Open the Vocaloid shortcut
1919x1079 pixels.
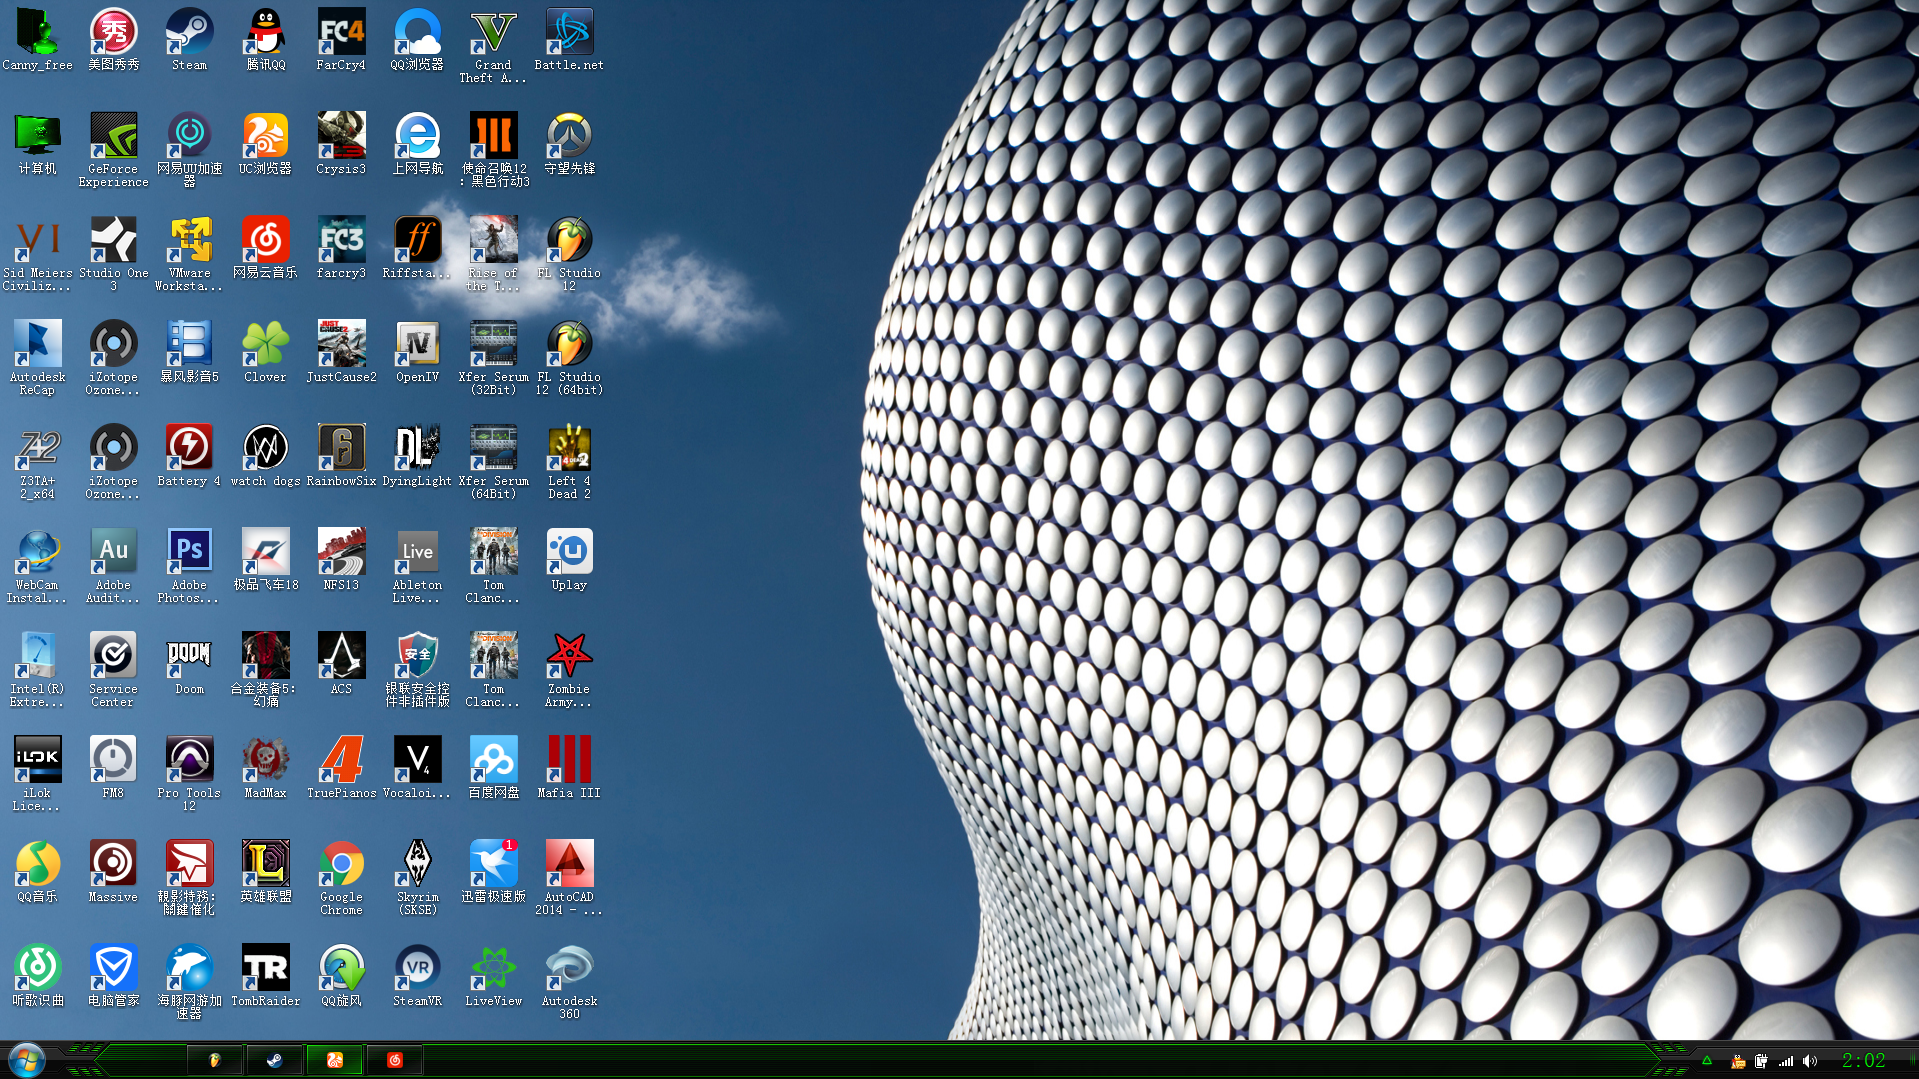[x=417, y=768]
